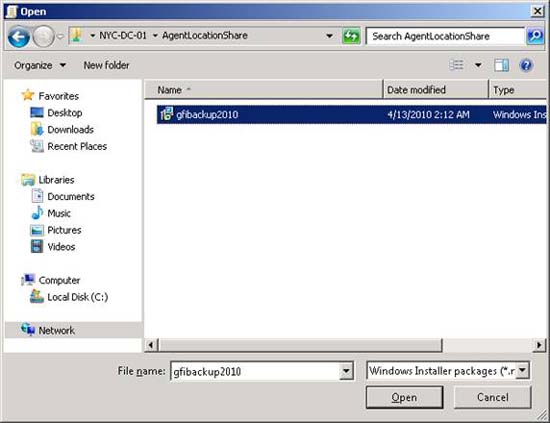550x423 pixels.
Task: Click the Music note icon
Action: click(x=37, y=213)
